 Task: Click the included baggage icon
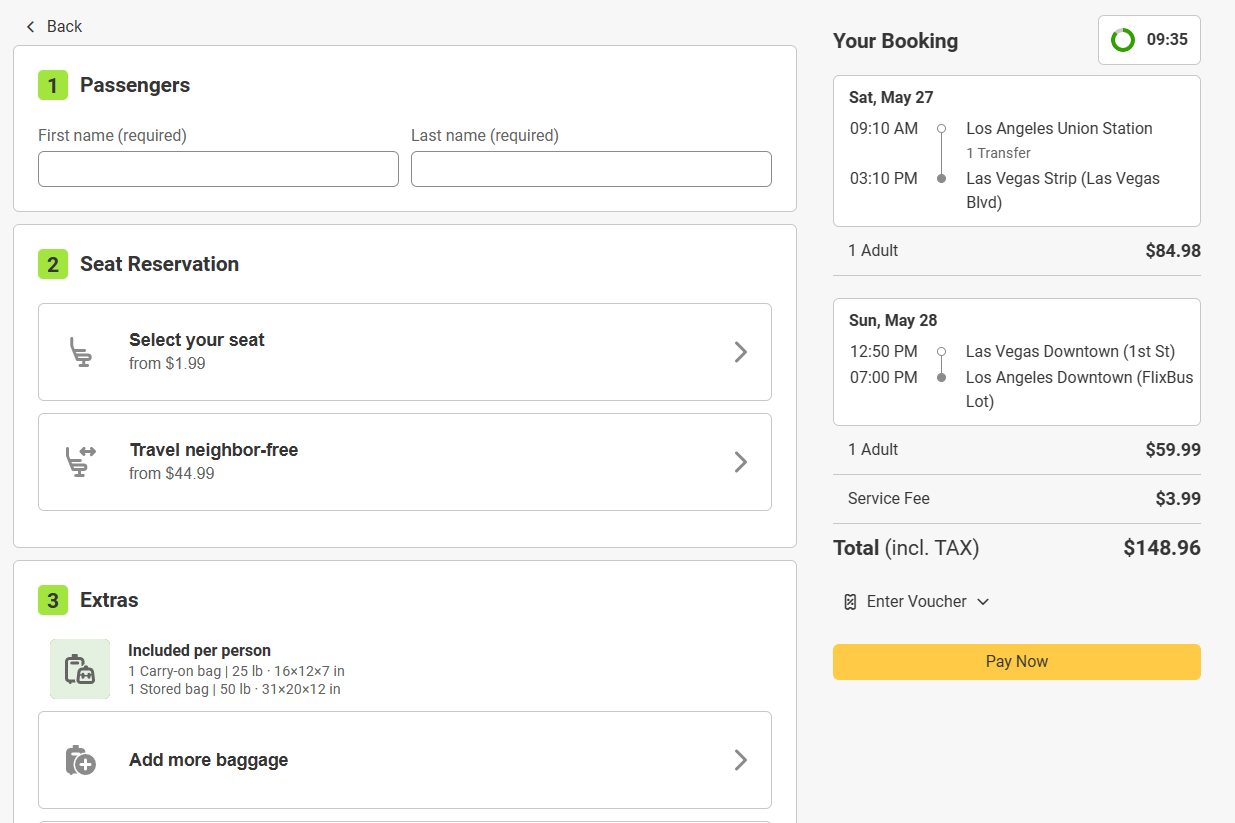[80, 669]
